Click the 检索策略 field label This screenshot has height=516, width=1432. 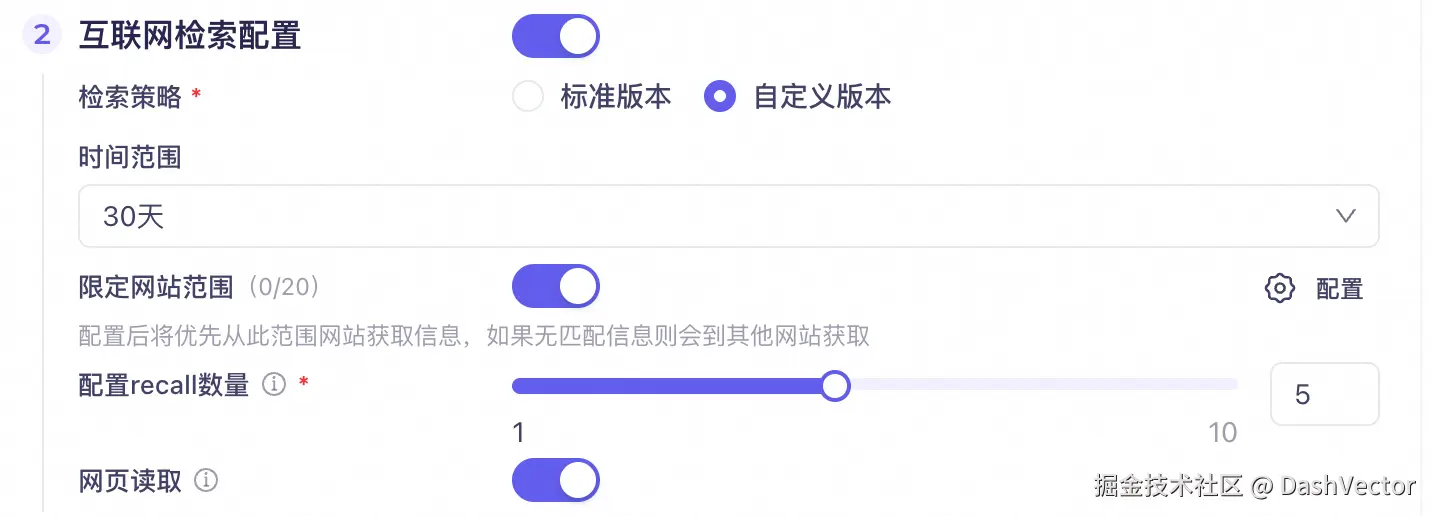pyautogui.click(x=130, y=97)
